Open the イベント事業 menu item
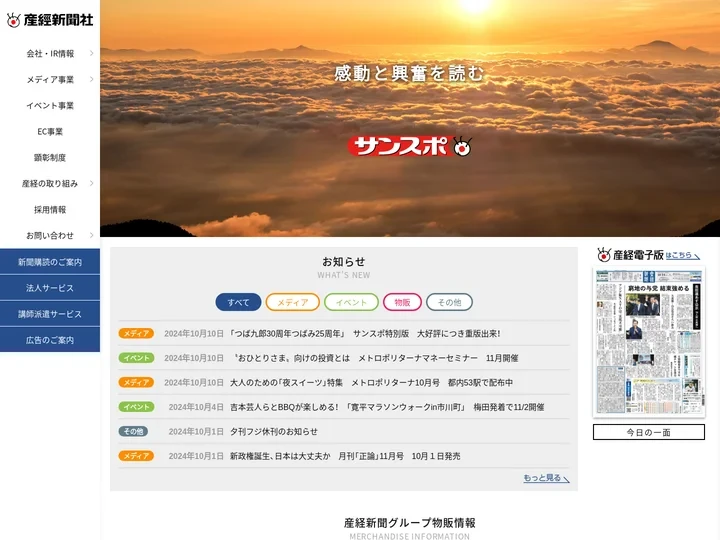The height and width of the screenshot is (540, 720). click(x=50, y=106)
